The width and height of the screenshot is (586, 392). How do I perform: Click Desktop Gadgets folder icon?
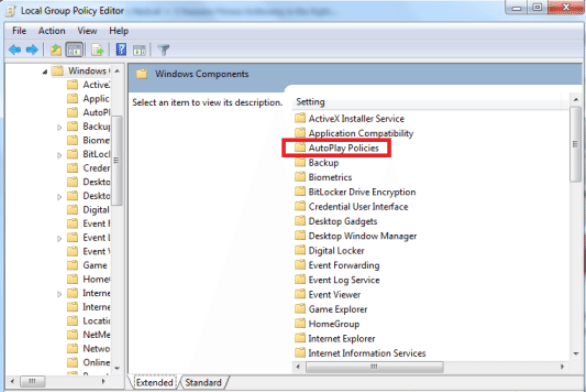(x=300, y=221)
